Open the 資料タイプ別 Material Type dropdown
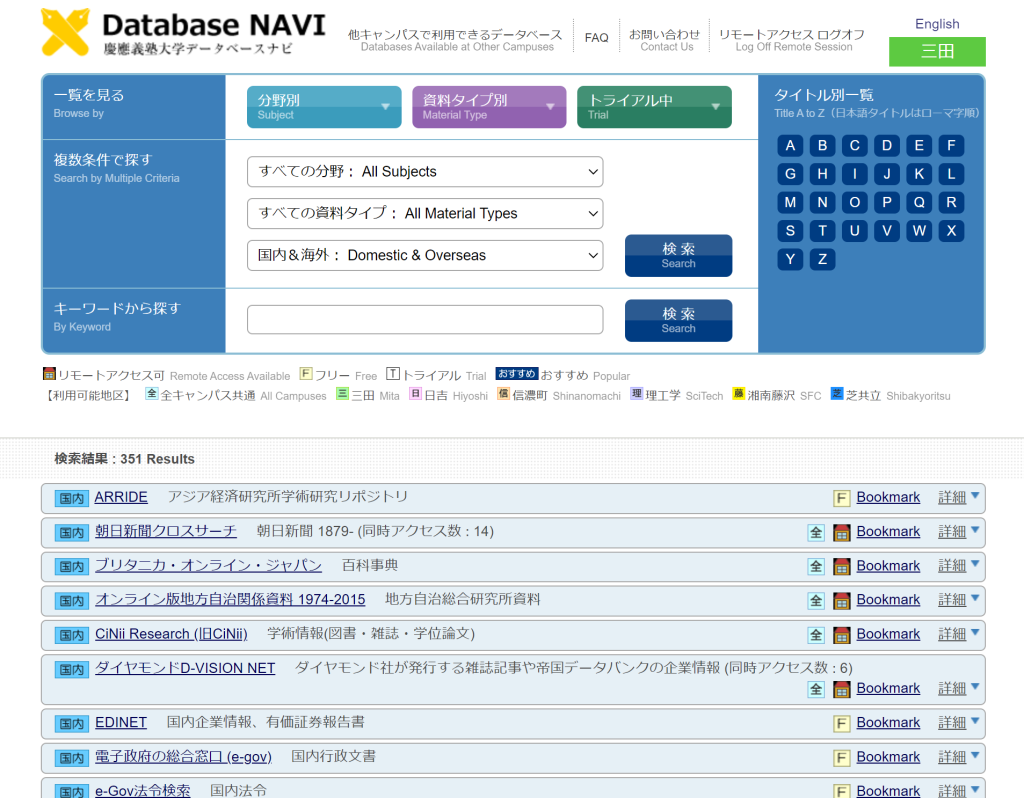The height and width of the screenshot is (798, 1024). 489,107
